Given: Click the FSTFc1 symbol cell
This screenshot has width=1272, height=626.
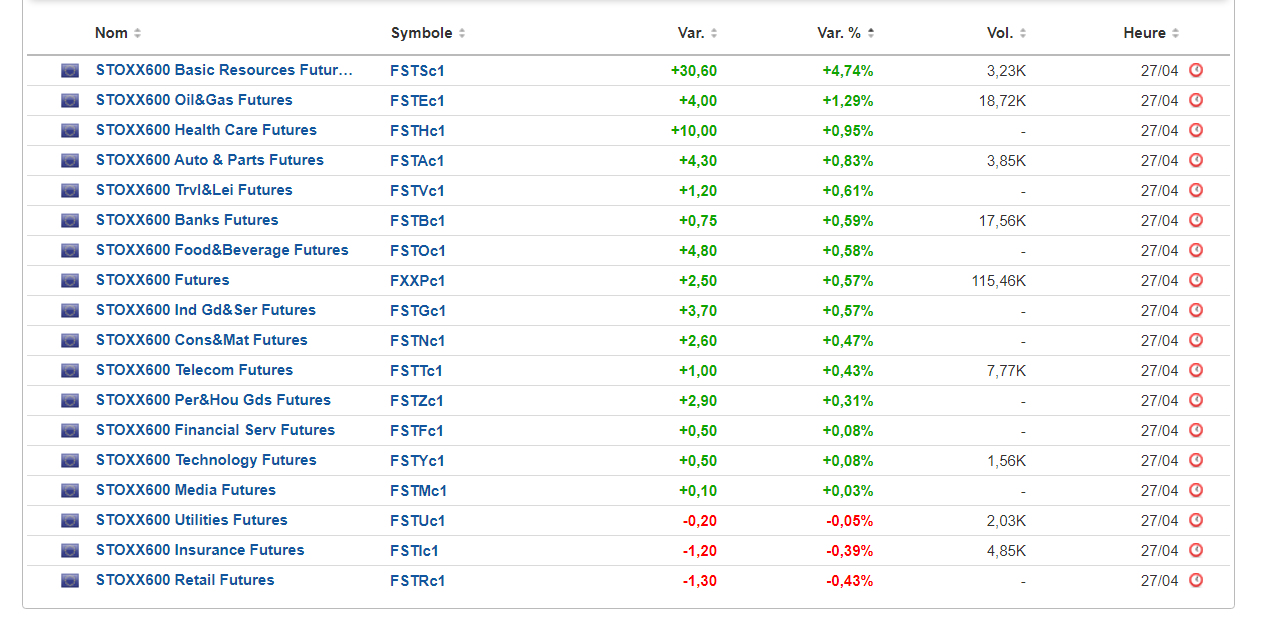Looking at the screenshot, I should 417,431.
